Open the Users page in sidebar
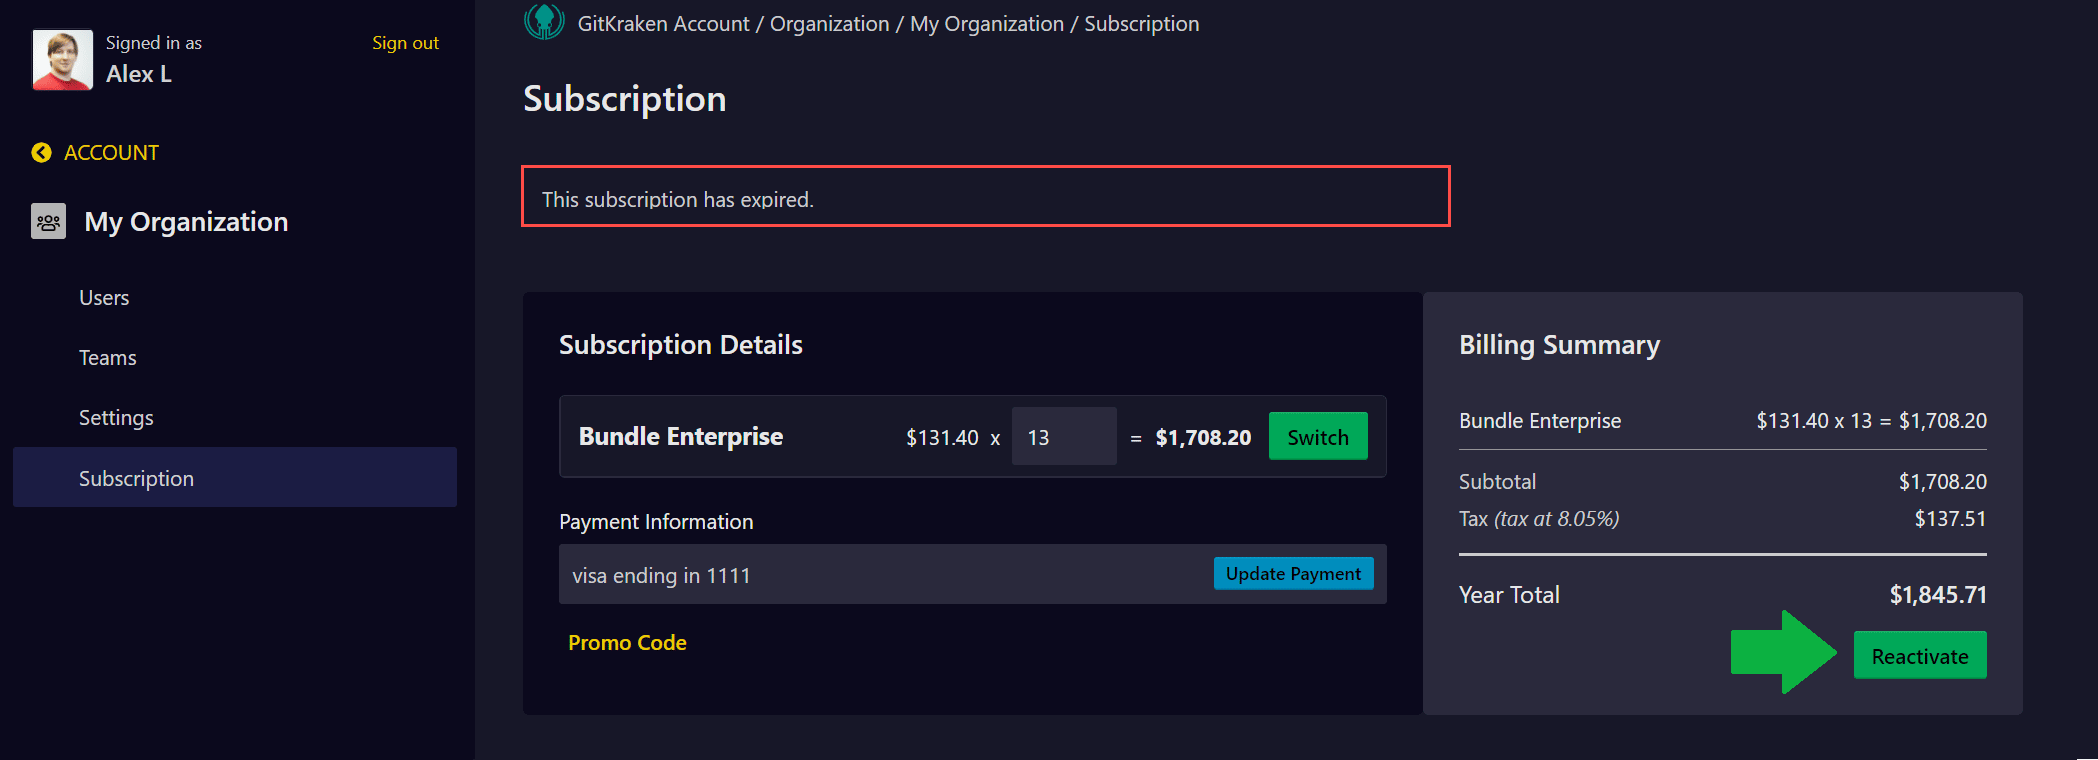The height and width of the screenshot is (760, 2098). click(x=104, y=298)
